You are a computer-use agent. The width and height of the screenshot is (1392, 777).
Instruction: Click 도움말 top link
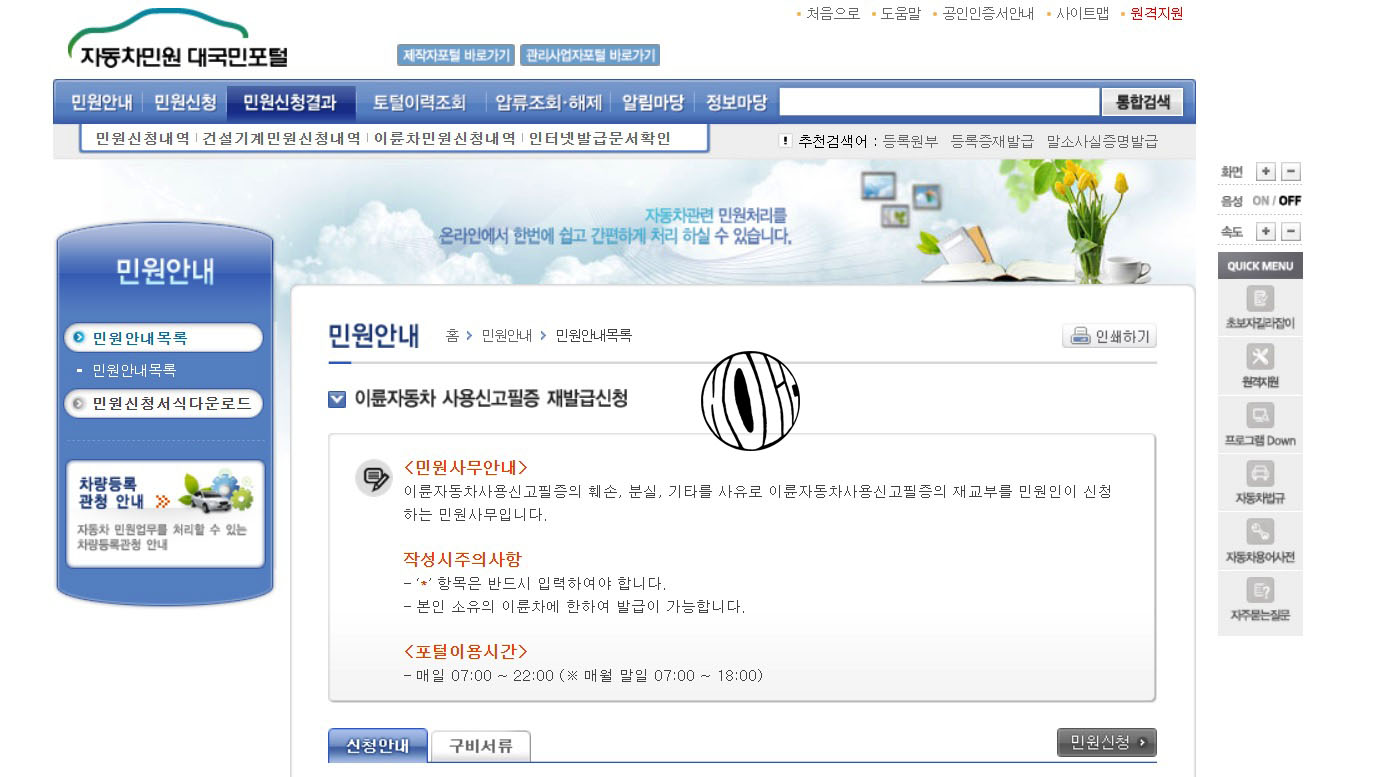tap(900, 13)
